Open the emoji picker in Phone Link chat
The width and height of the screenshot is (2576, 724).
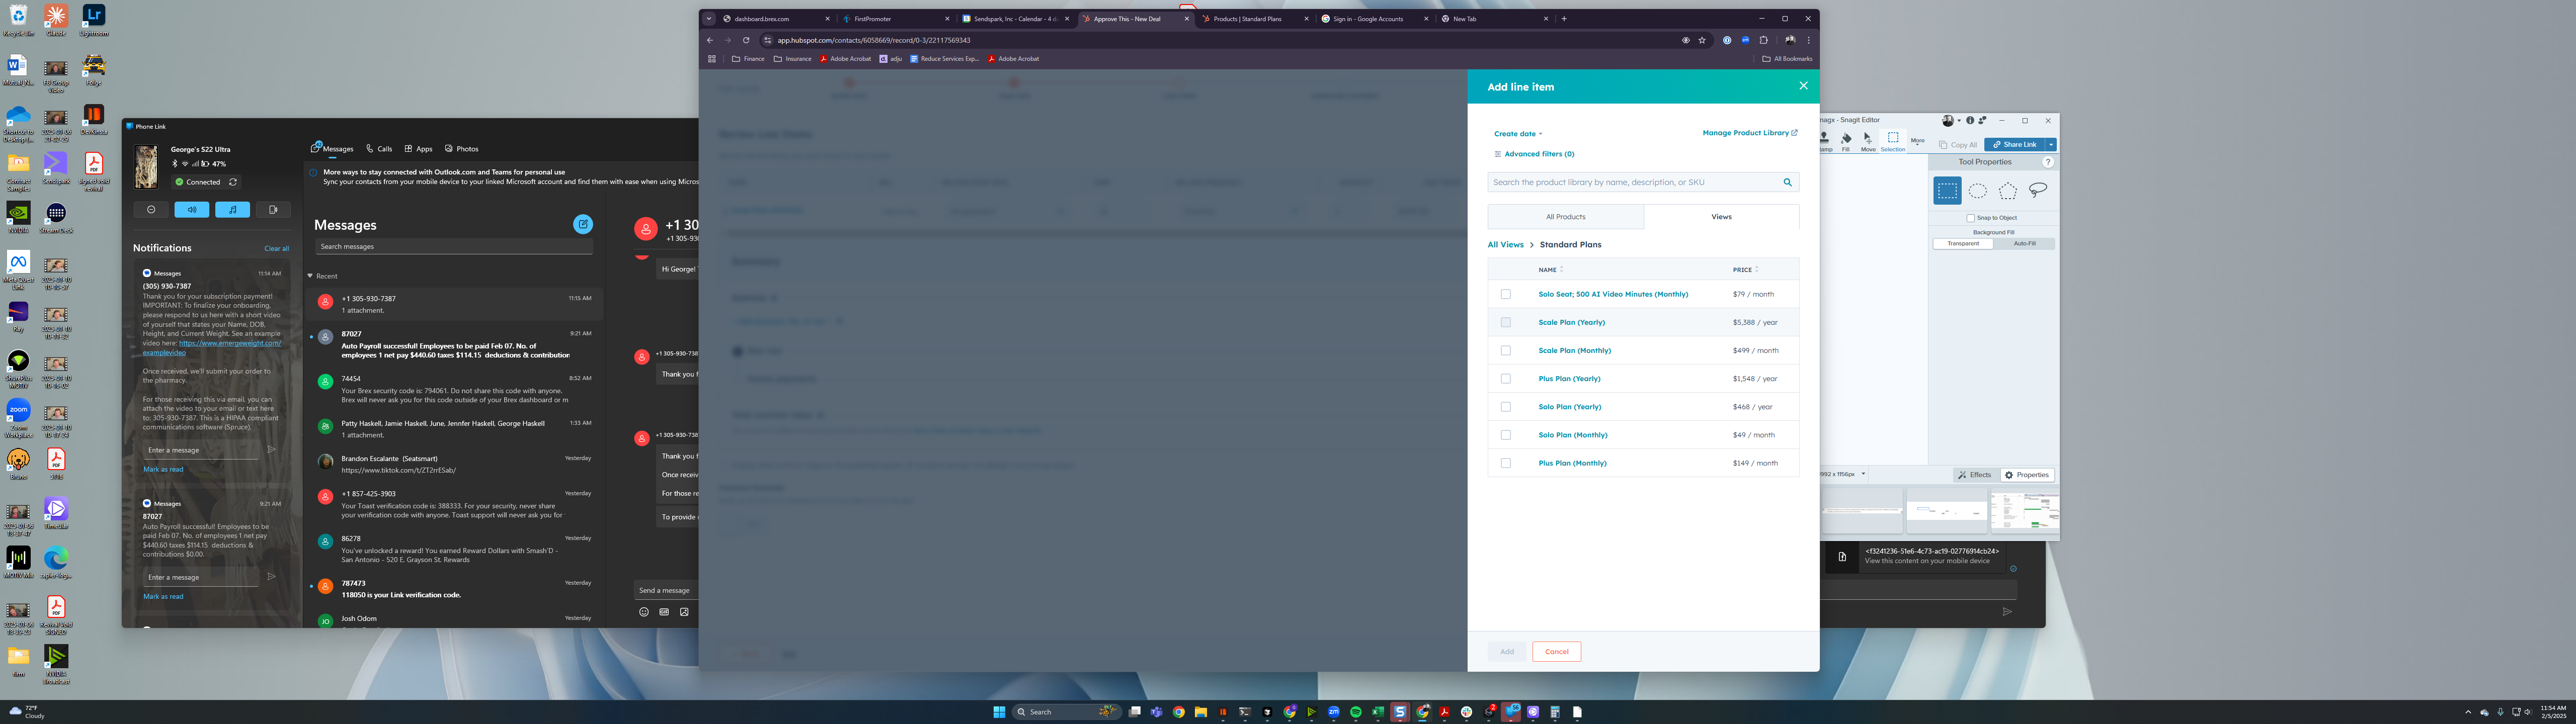(644, 612)
